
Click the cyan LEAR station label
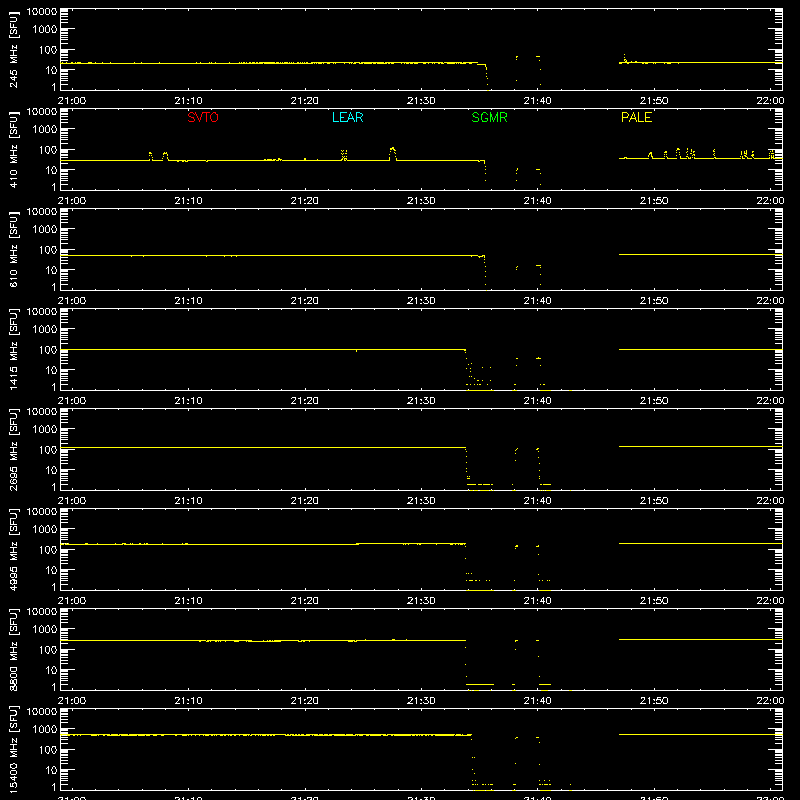(347, 117)
